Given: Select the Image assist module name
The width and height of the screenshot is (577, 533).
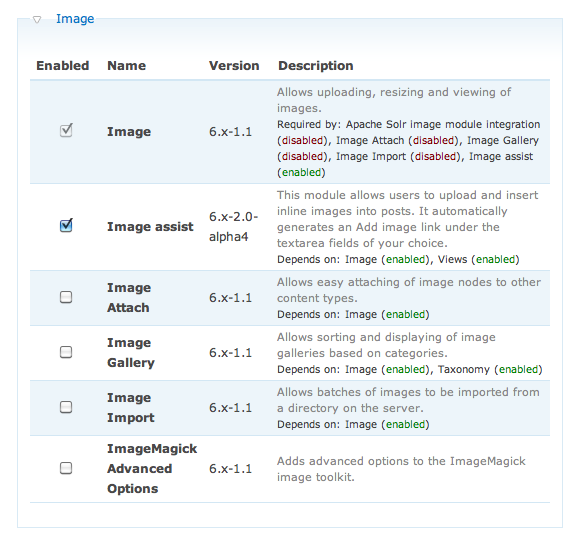Looking at the screenshot, I should pyautogui.click(x=150, y=227).
